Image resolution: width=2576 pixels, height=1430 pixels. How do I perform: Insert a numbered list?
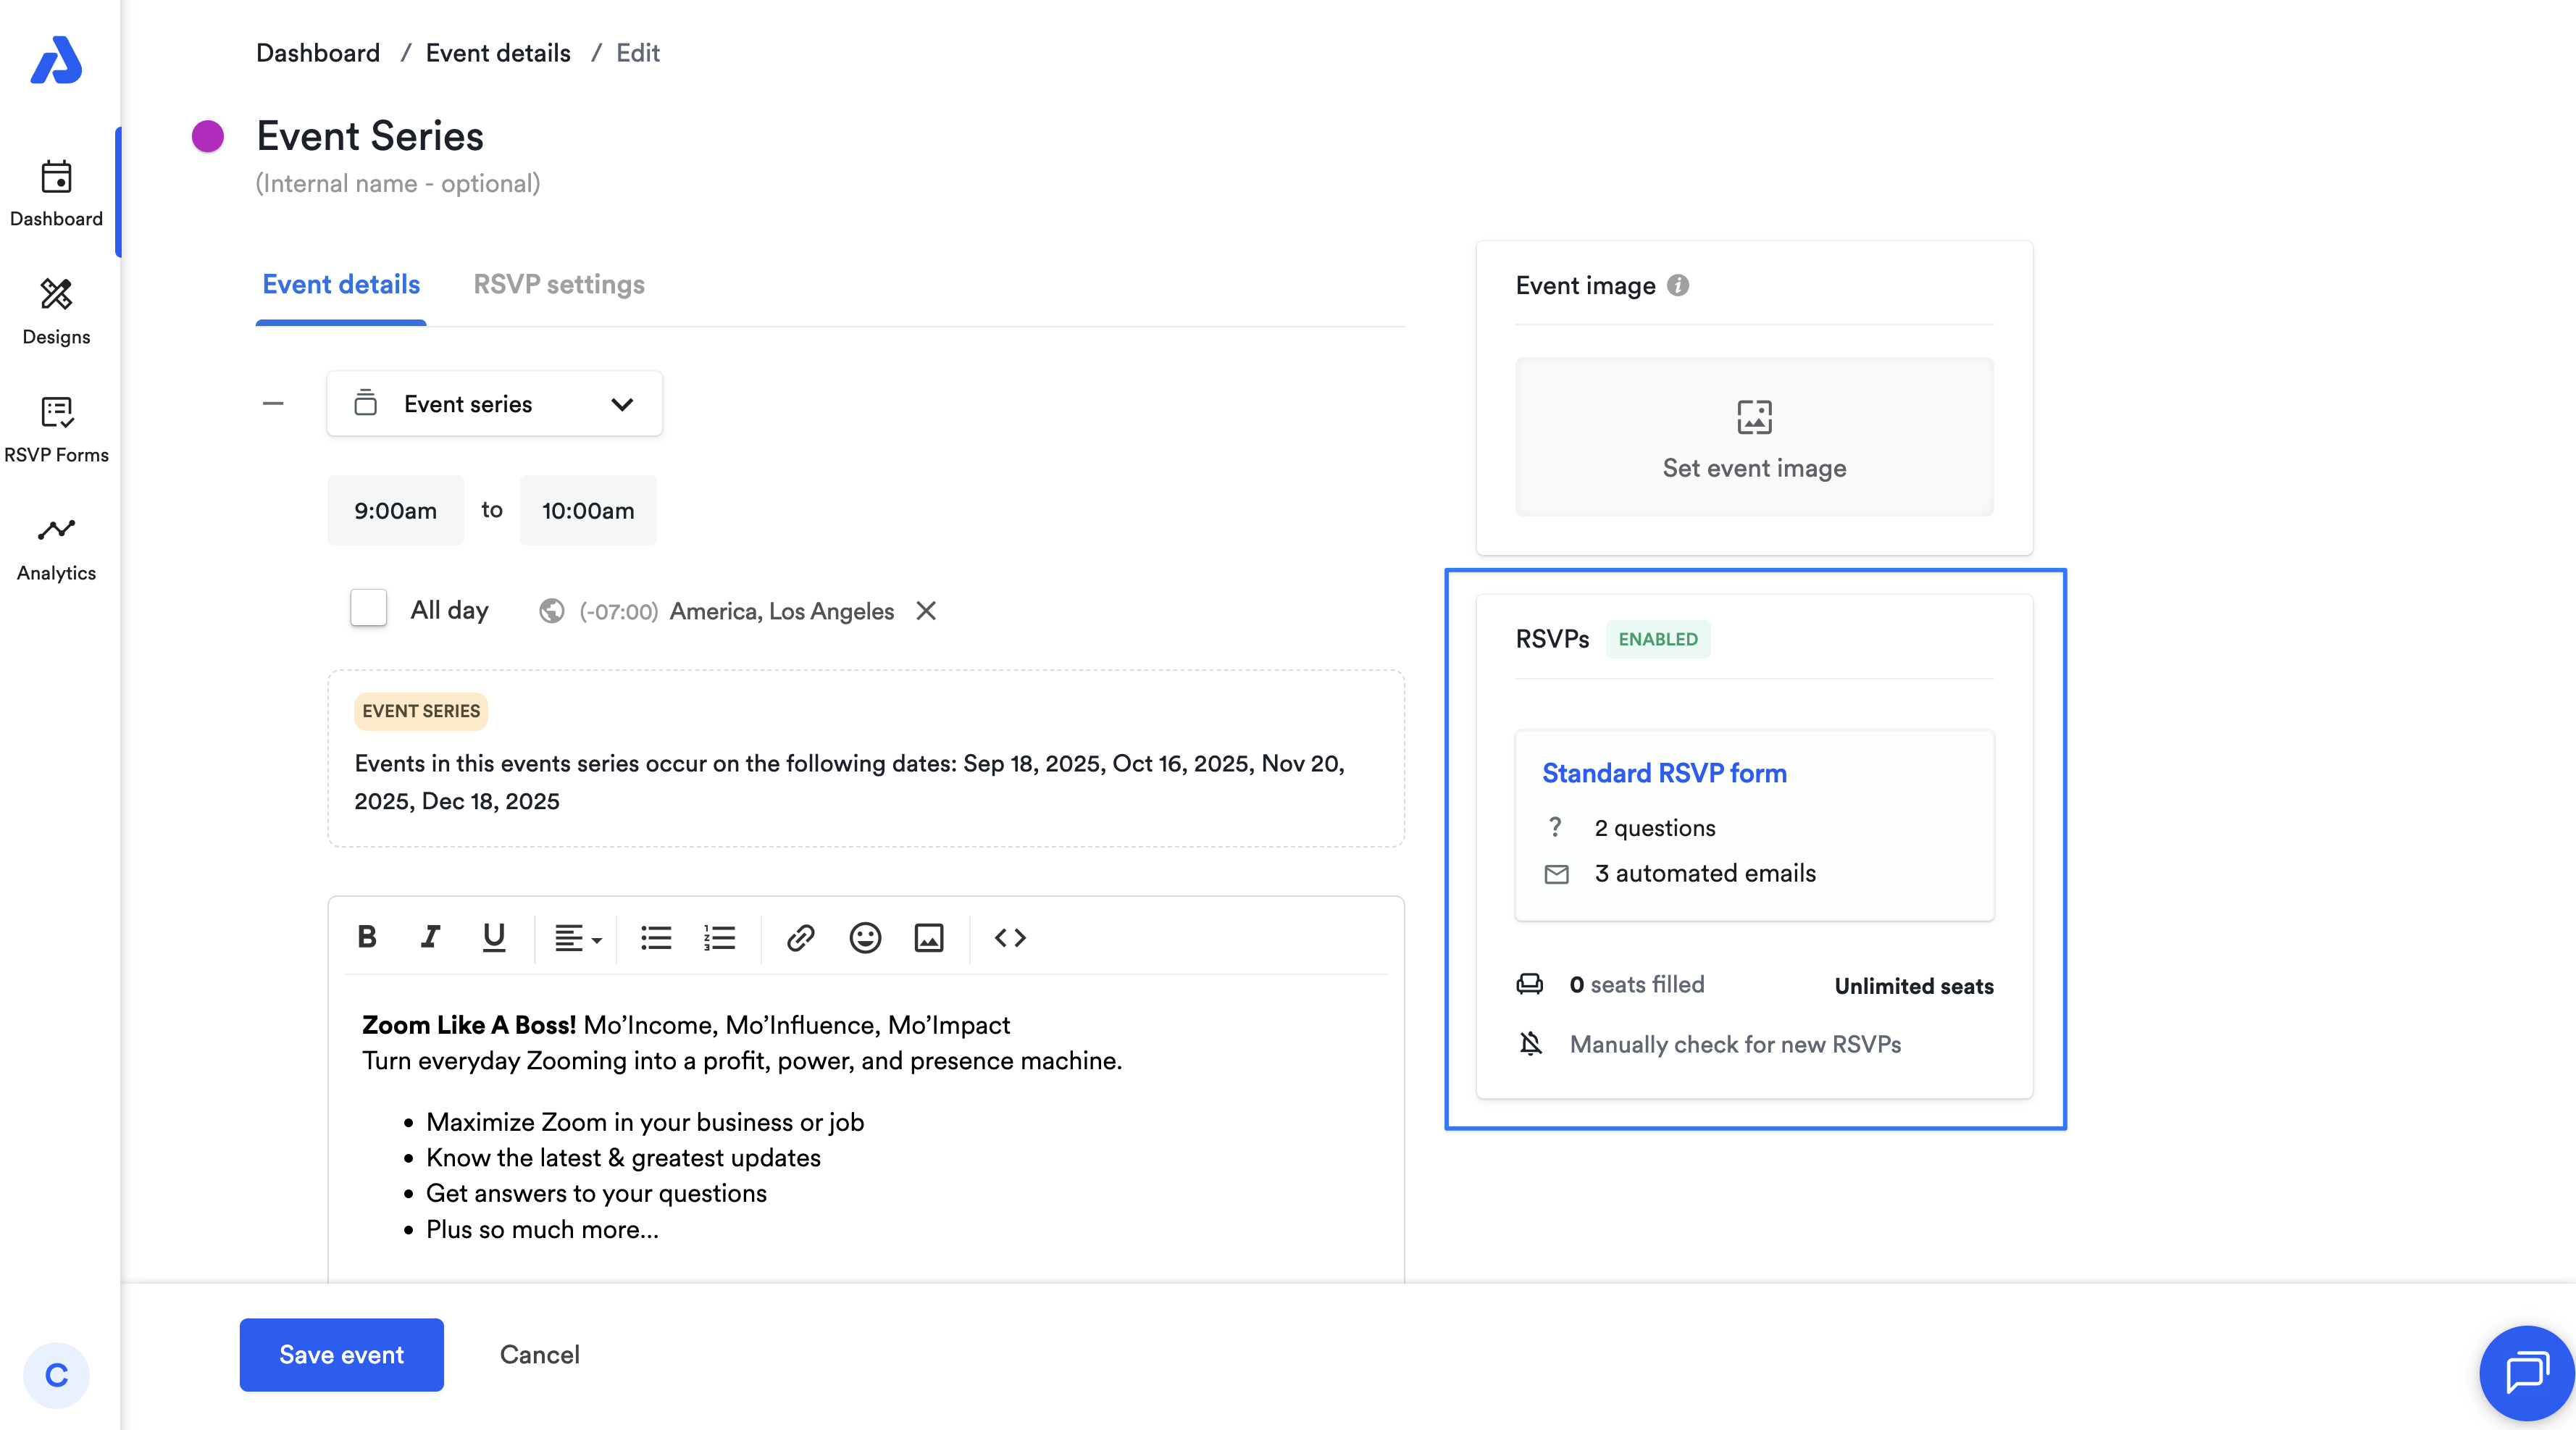719,937
